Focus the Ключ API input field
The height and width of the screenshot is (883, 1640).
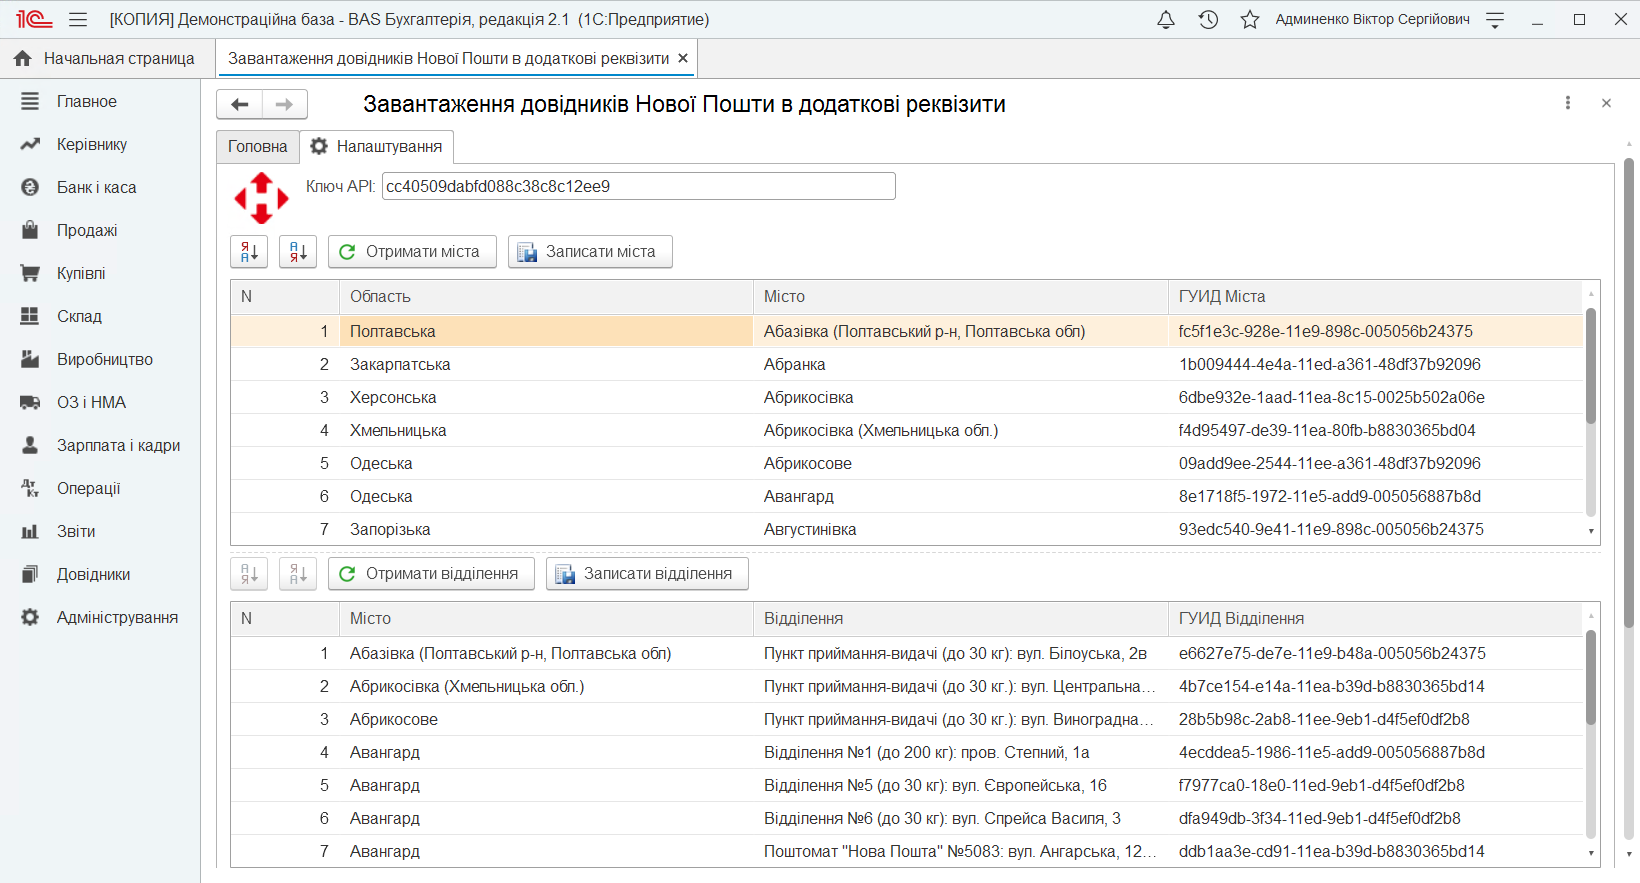click(638, 186)
